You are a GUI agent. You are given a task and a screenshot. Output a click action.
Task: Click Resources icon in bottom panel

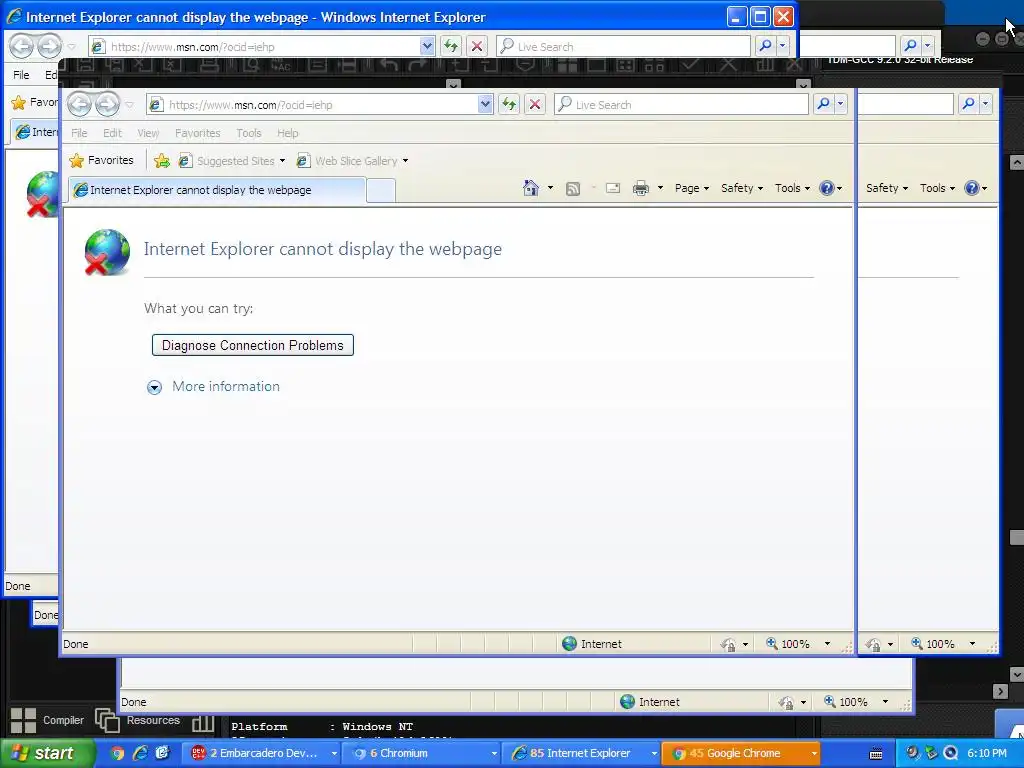click(107, 720)
